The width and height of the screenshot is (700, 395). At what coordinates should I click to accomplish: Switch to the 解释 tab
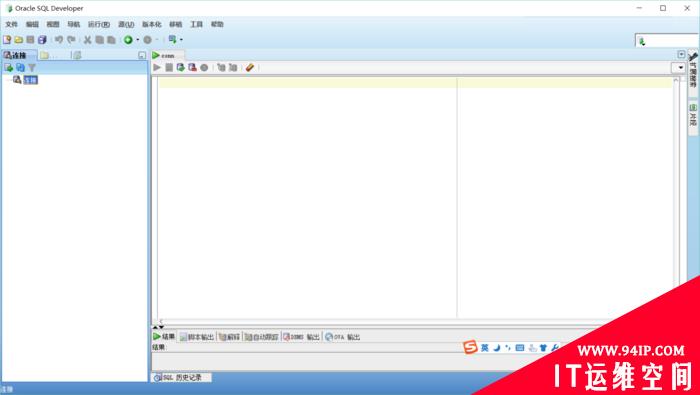point(229,337)
